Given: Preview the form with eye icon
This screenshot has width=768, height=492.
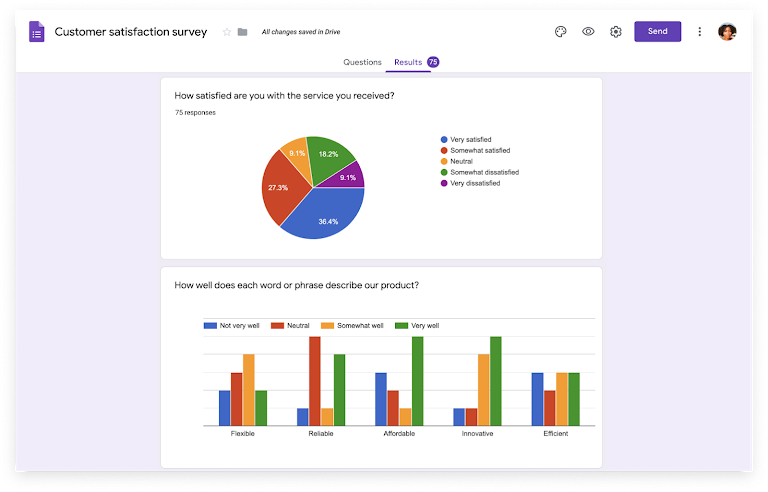Looking at the screenshot, I should coord(588,31).
